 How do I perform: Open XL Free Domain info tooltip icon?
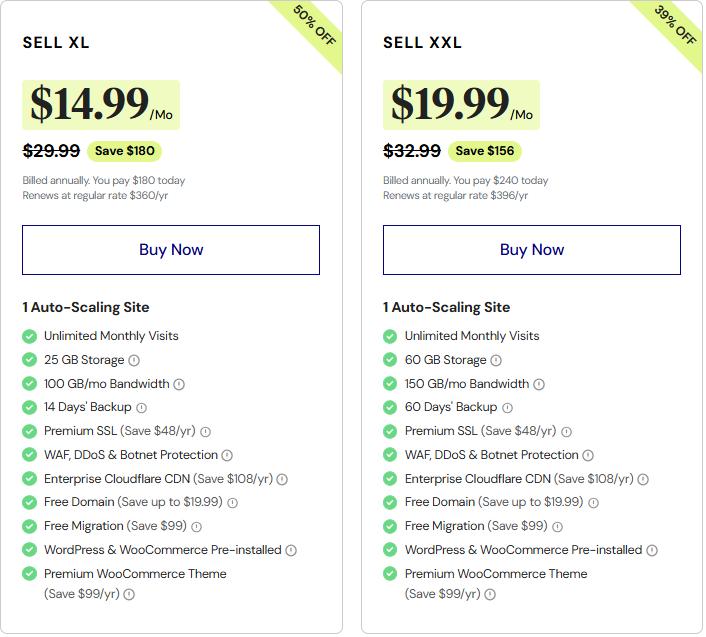coord(232,503)
